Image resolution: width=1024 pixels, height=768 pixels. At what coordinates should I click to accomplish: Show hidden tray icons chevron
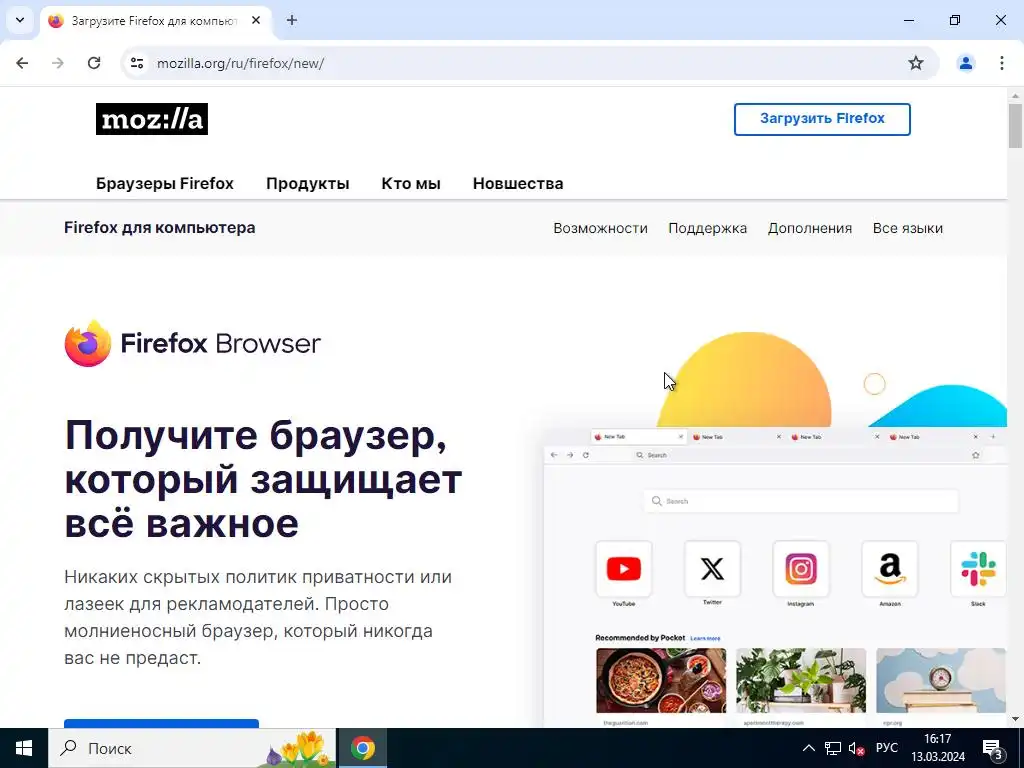[x=808, y=748]
